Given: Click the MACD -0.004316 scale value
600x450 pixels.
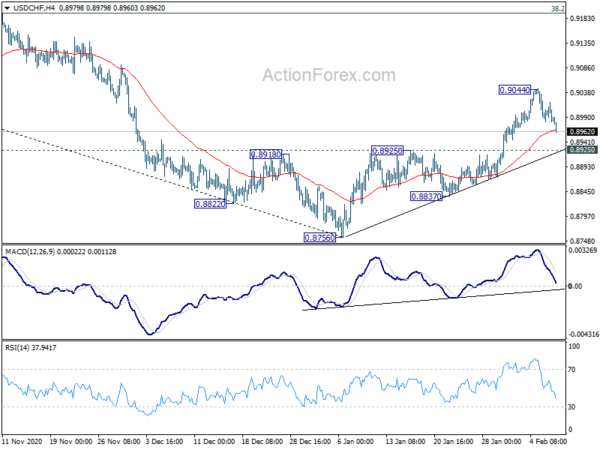Looking at the screenshot, I should 584,334.
